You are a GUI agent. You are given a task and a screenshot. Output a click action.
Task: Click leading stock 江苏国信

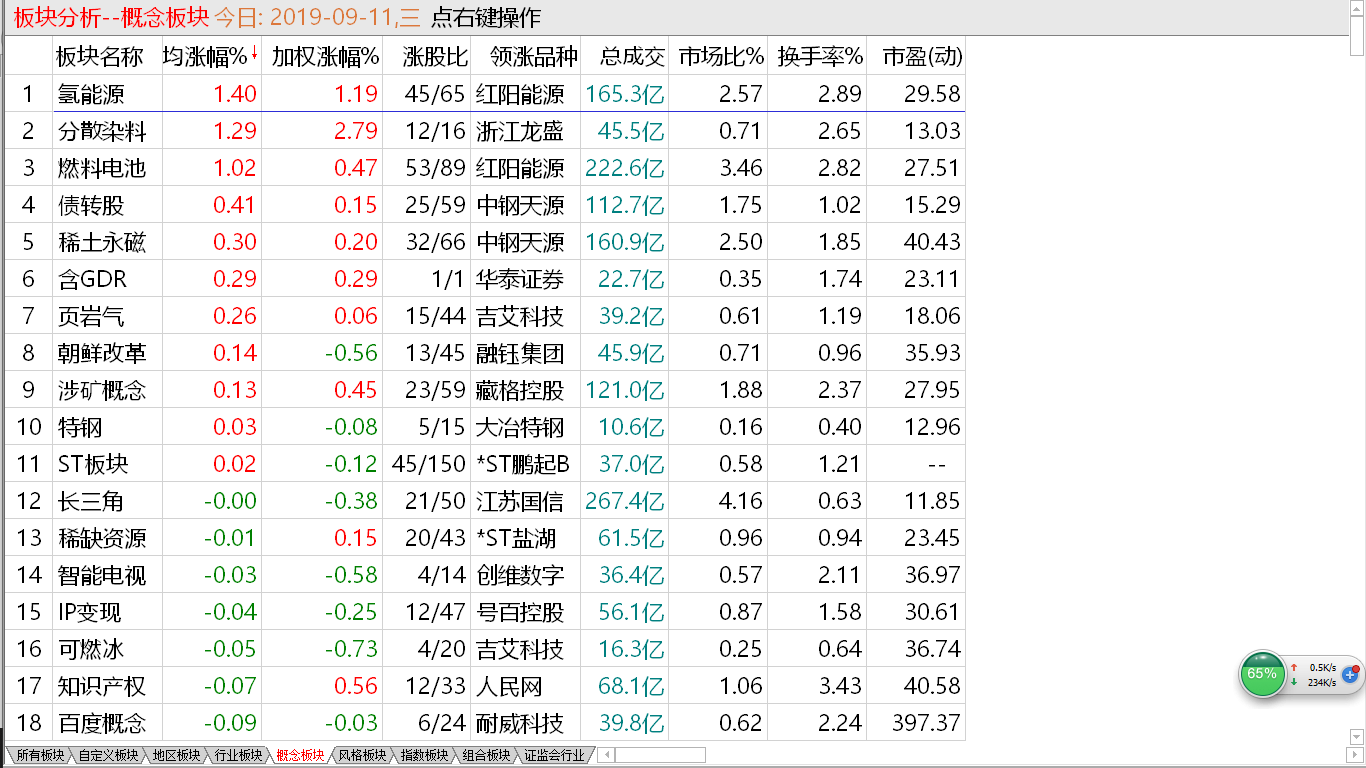[x=520, y=501]
